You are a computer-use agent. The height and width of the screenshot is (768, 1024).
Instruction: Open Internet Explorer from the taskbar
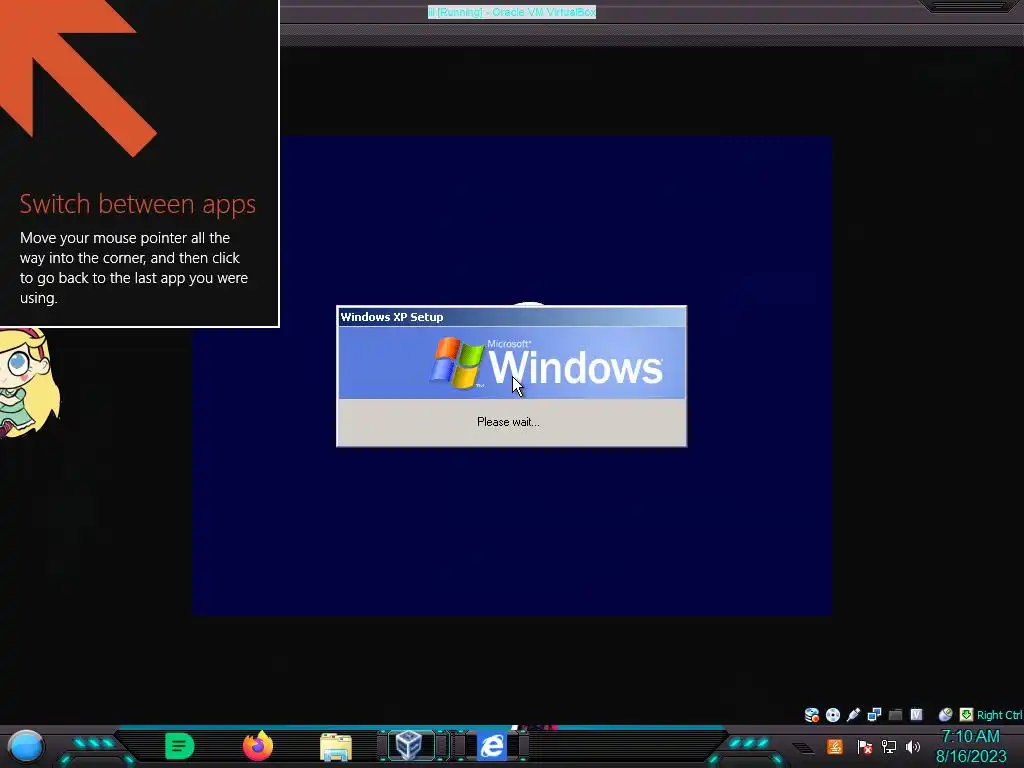492,746
